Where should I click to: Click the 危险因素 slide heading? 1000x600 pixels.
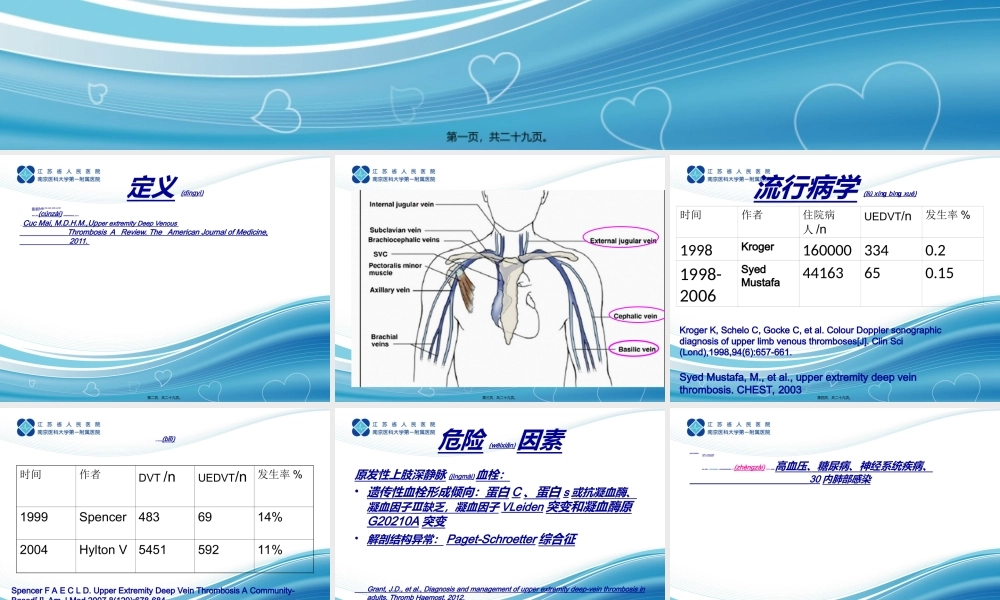pos(500,441)
